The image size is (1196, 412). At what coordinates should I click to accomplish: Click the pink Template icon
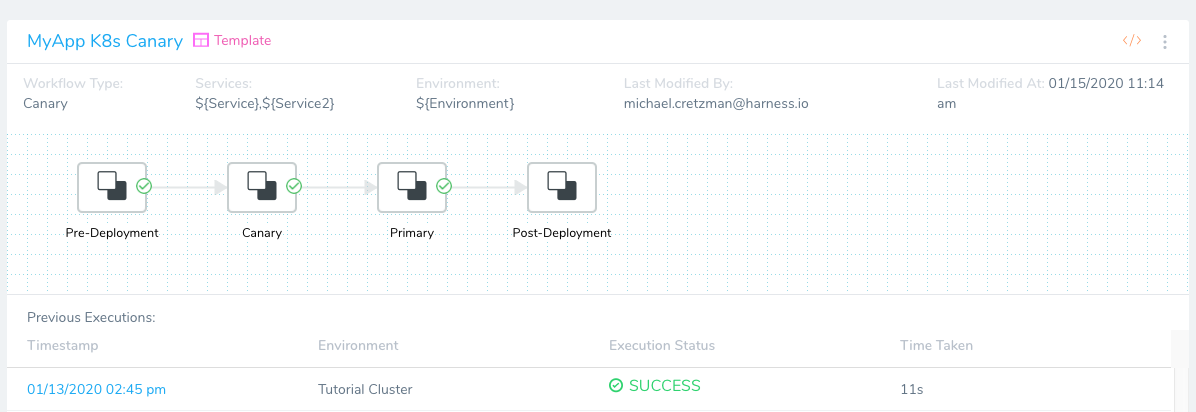click(x=201, y=40)
